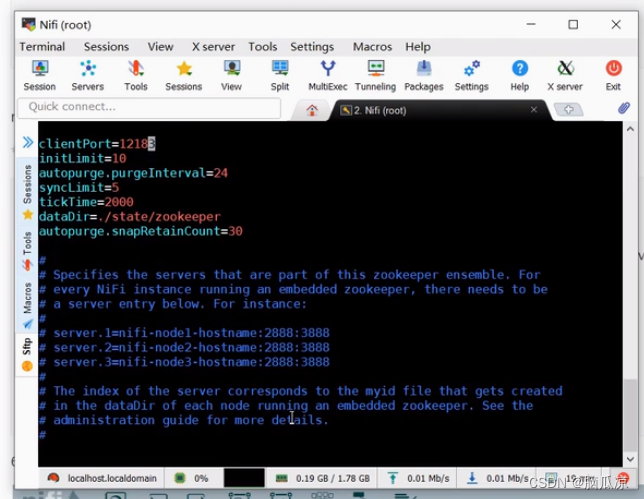Open the Help menu
Viewport: 644px width, 499px height.
coord(418,47)
